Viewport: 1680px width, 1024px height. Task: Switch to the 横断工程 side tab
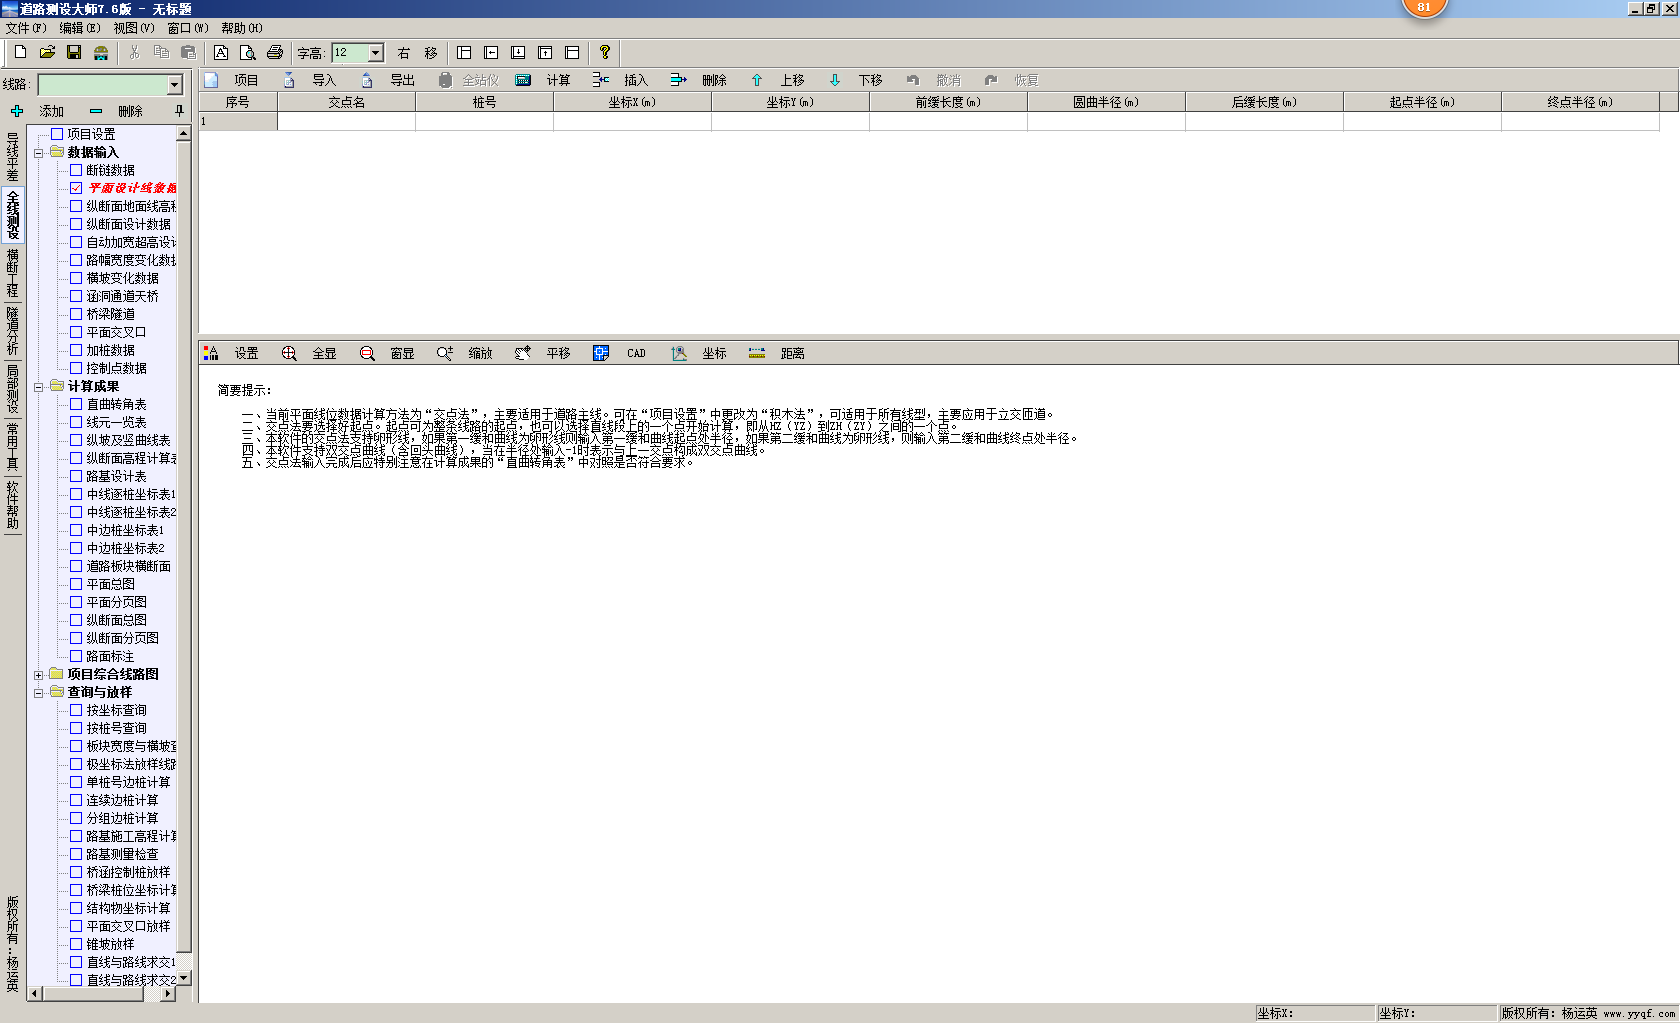click(12, 274)
